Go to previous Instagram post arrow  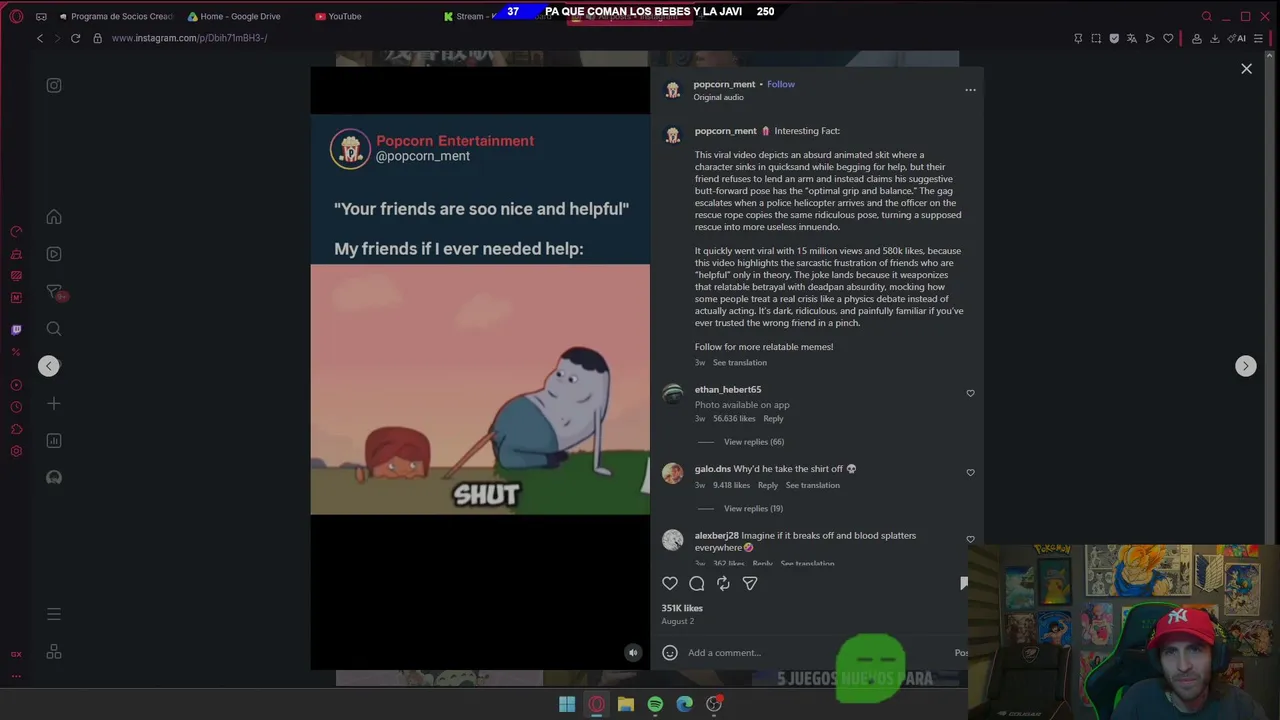49,366
